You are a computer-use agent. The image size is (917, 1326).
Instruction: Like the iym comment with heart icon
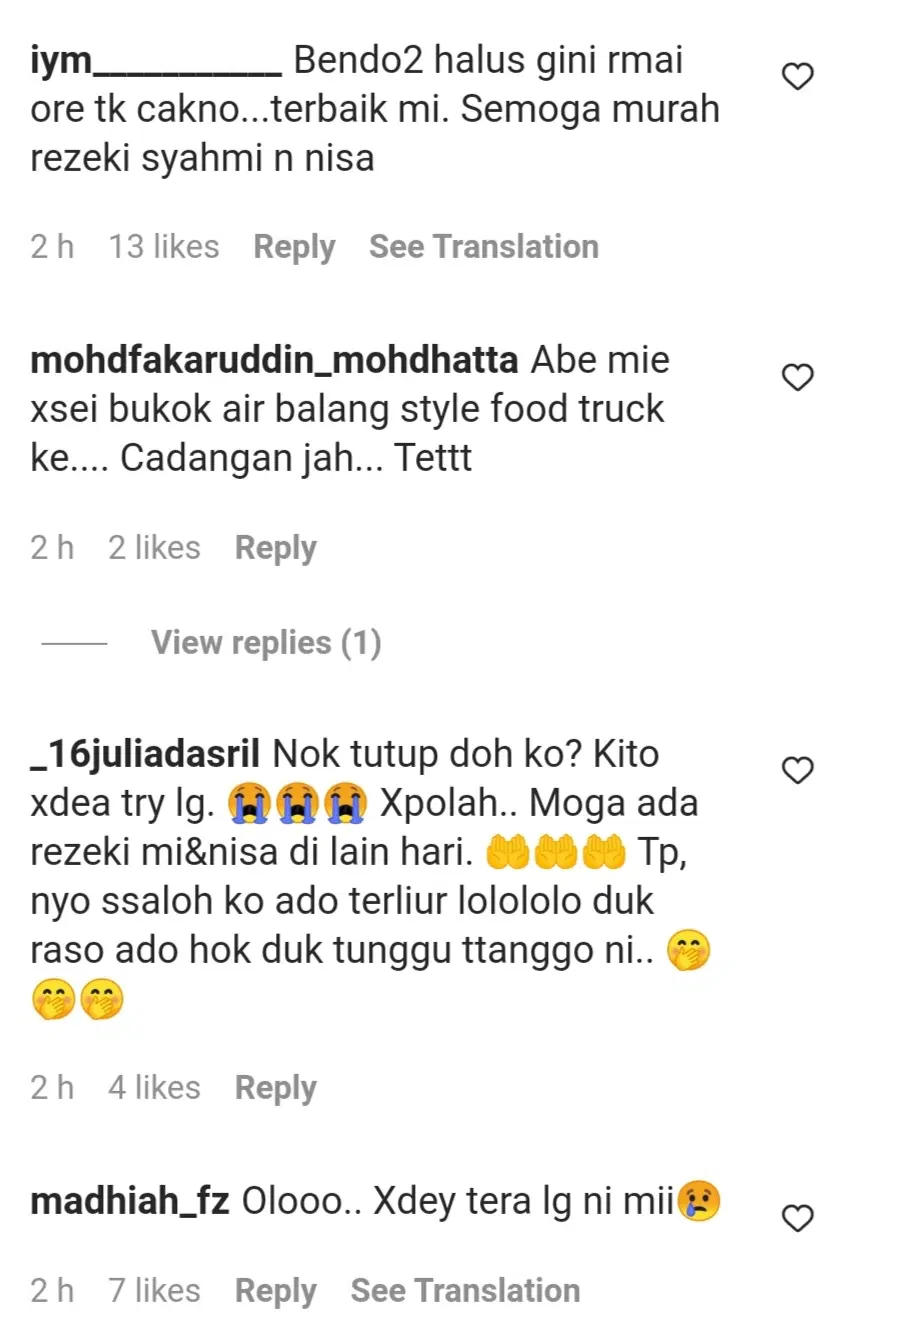pos(797,76)
